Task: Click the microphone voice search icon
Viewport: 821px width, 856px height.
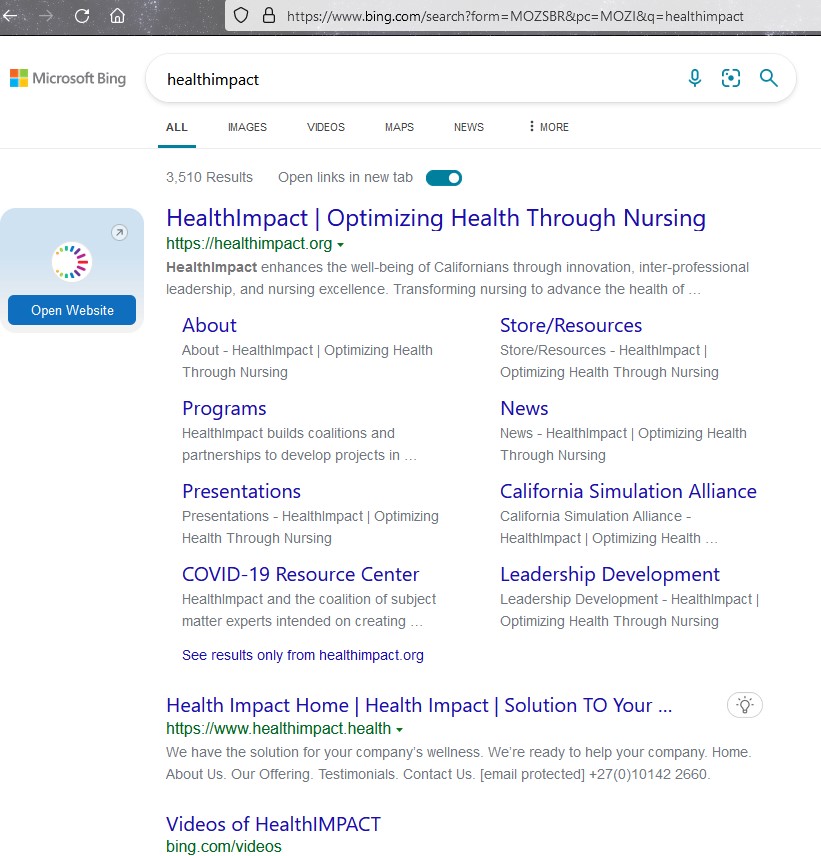Action: tap(695, 78)
